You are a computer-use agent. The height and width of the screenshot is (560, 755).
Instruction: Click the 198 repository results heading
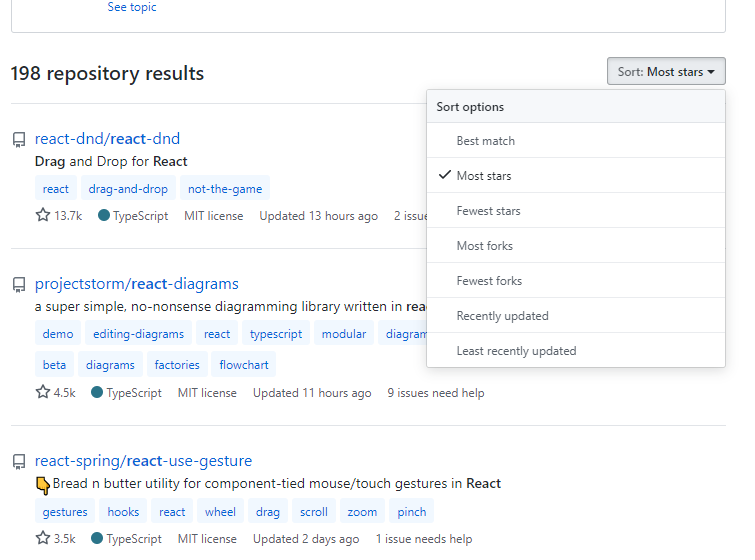click(x=107, y=73)
